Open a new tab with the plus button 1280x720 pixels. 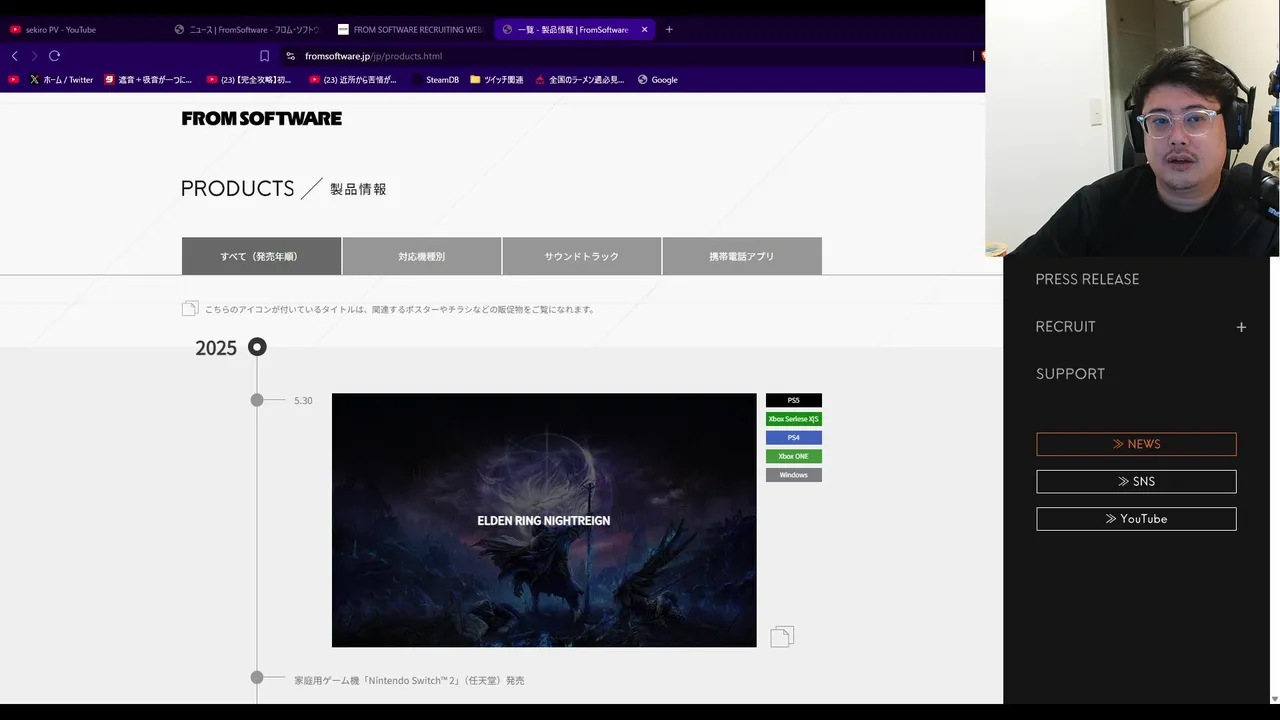pyautogui.click(x=669, y=29)
